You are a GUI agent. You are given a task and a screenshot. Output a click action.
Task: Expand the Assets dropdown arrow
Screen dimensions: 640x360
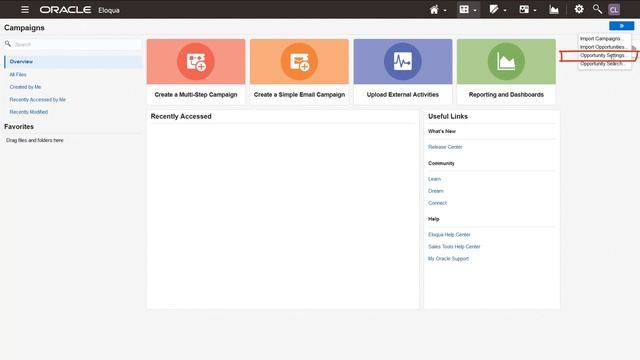point(505,11)
